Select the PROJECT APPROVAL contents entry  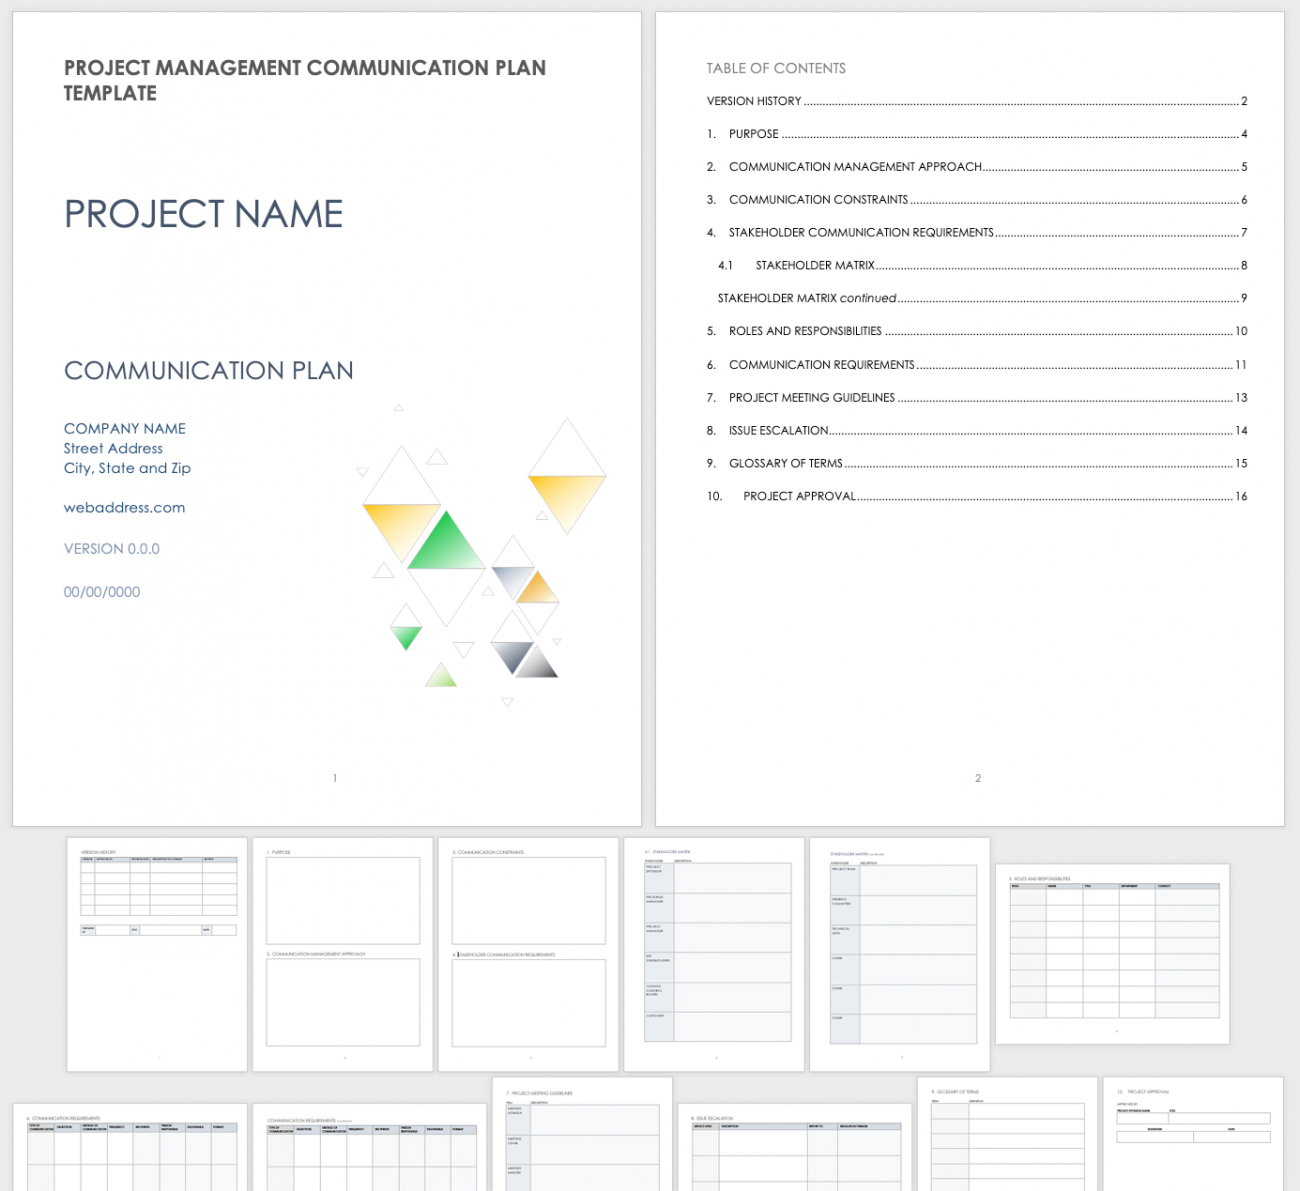[x=798, y=496]
